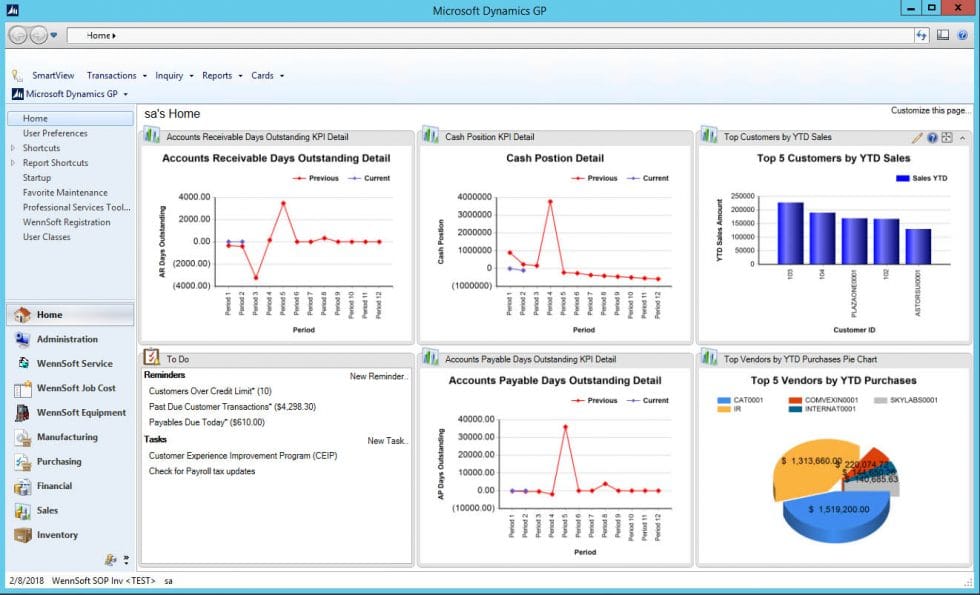Screen dimensions: 980x595
Task: Edit the Top 5 Customers chart using the pencil icon
Action: click(x=917, y=138)
